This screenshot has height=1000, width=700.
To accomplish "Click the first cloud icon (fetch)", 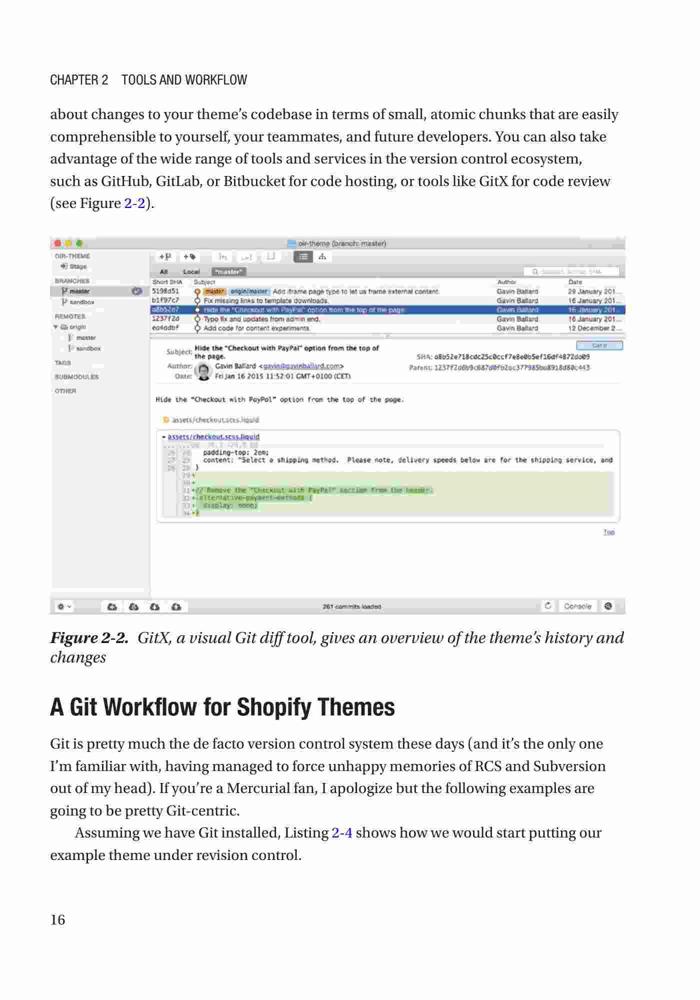I will click(x=112, y=607).
